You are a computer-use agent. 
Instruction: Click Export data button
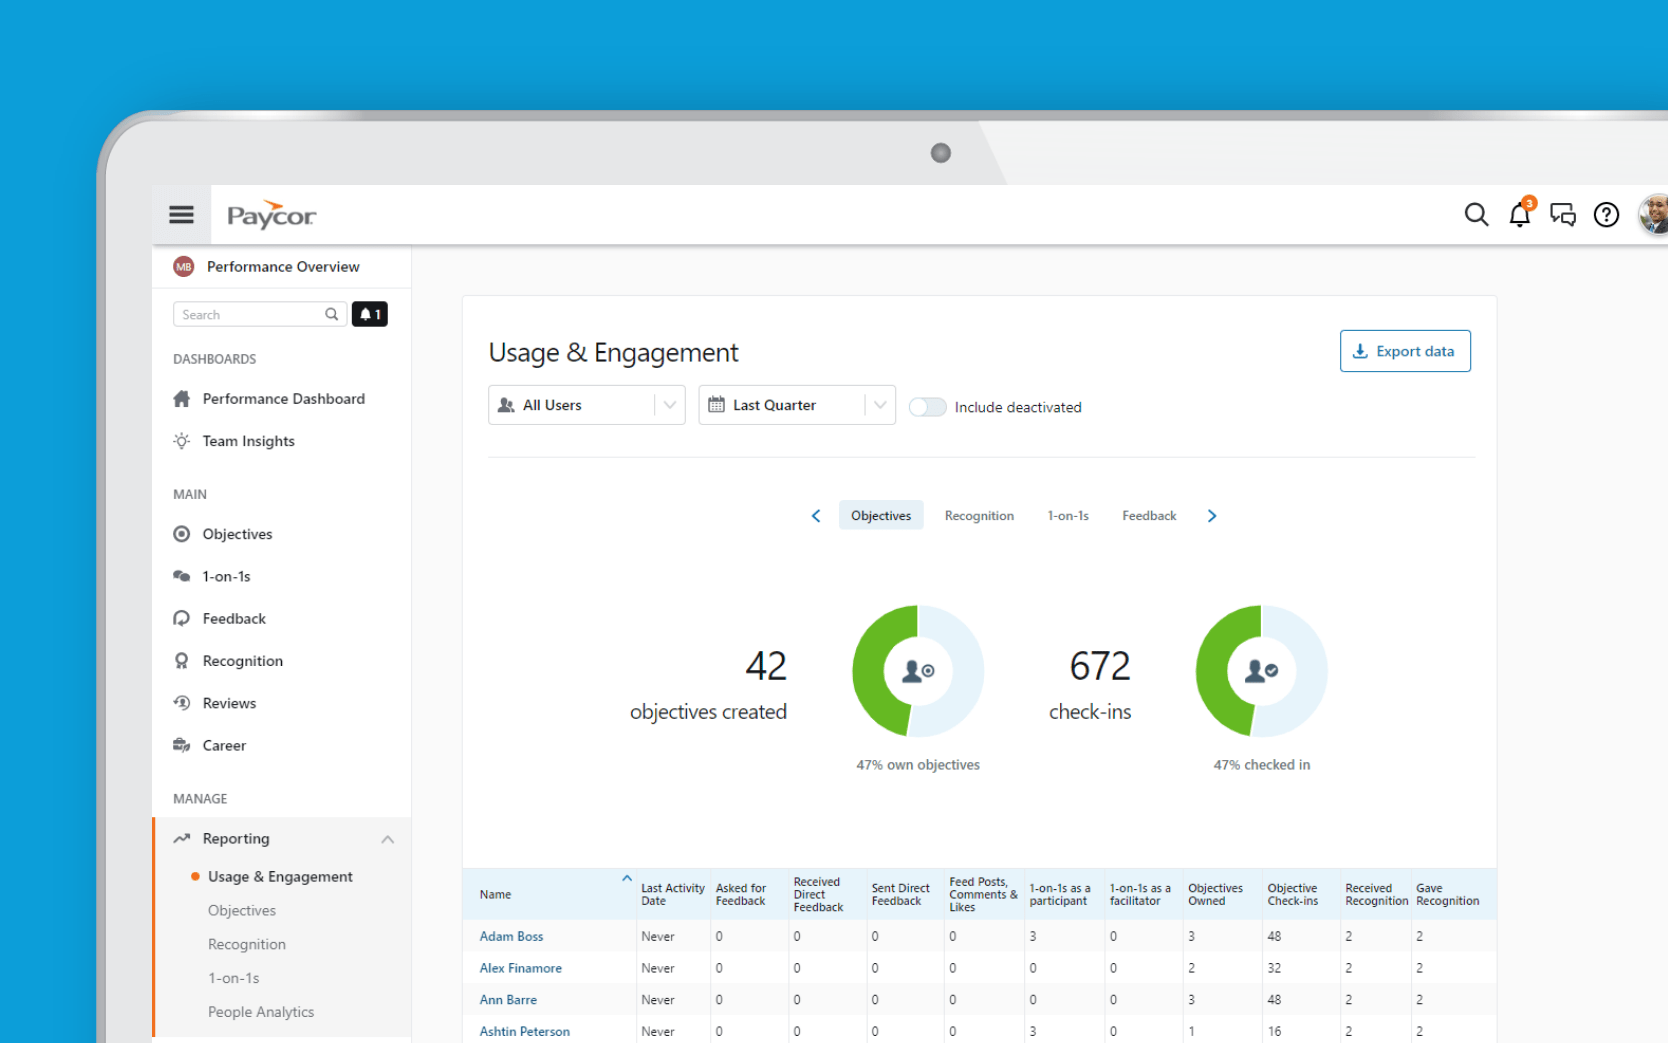1405,351
